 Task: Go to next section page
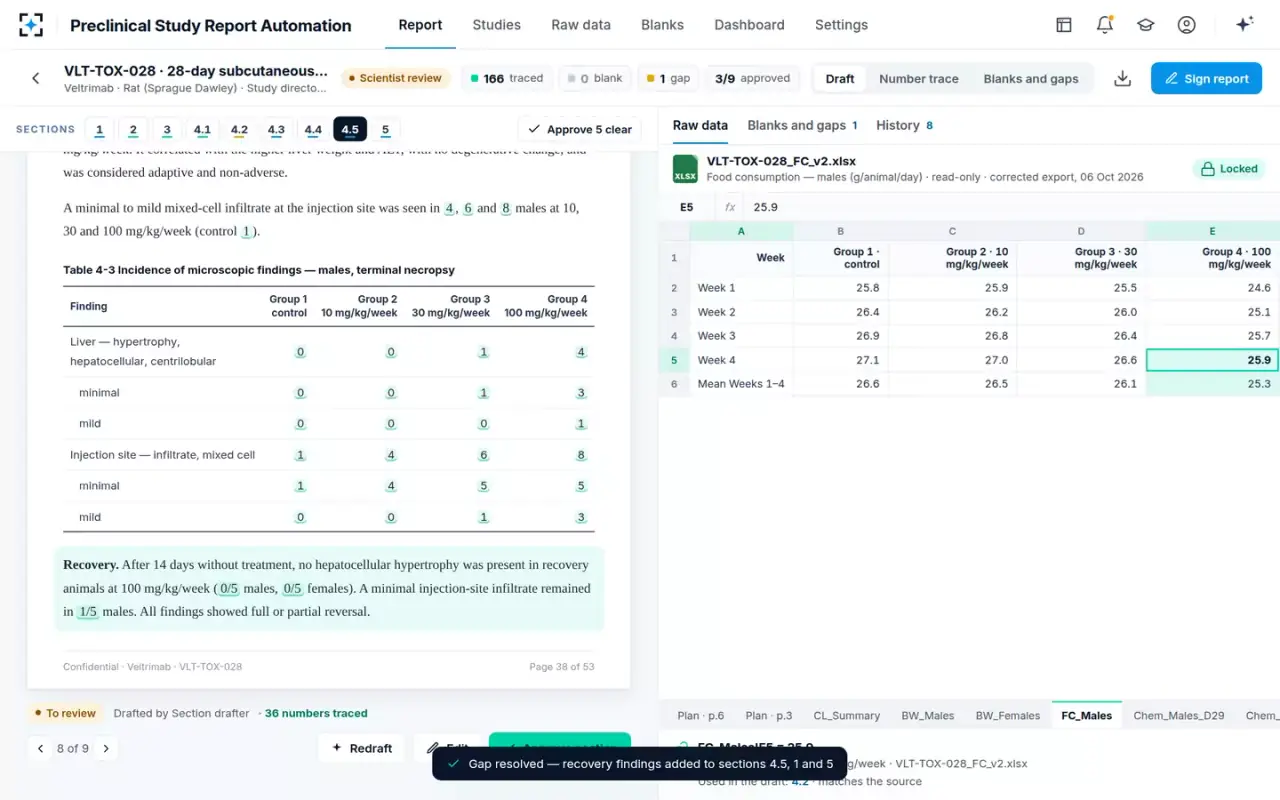point(106,748)
